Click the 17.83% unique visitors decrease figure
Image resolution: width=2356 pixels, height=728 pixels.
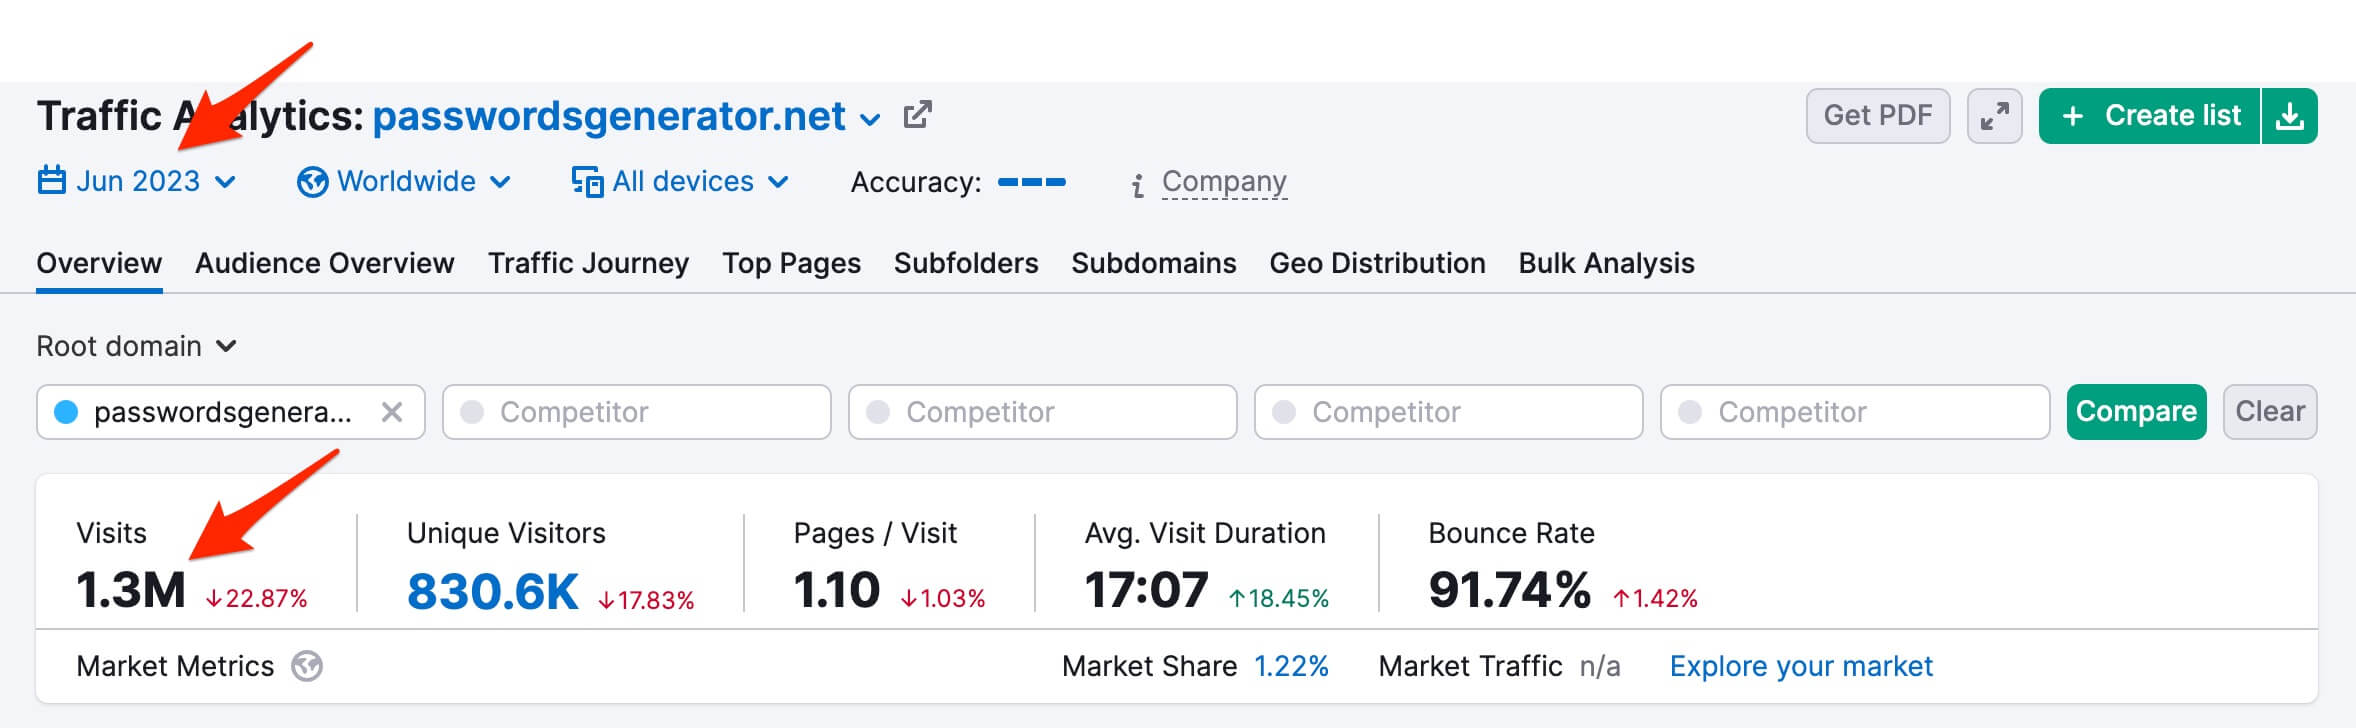pos(646,600)
